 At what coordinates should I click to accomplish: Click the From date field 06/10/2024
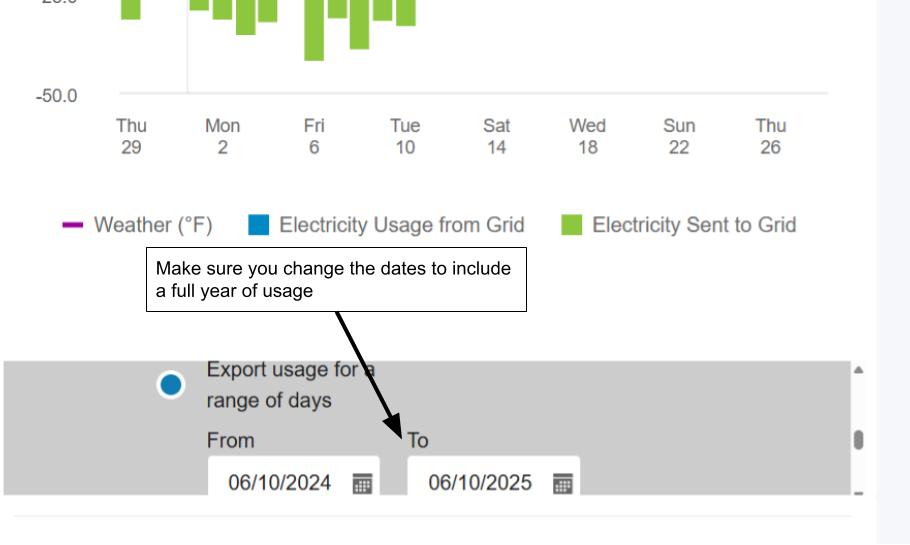pos(294,476)
